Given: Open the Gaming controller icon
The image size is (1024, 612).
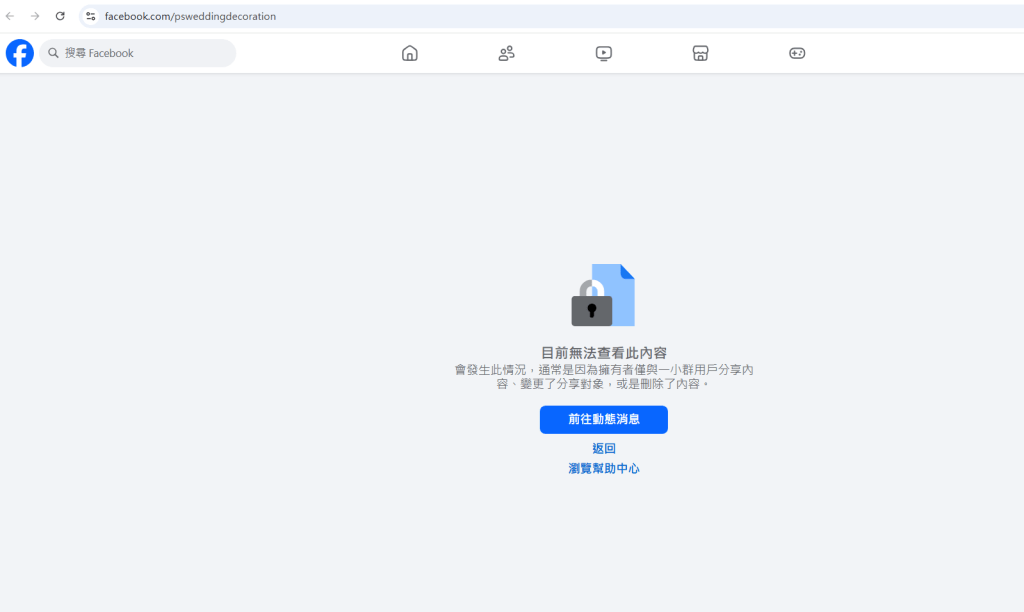Looking at the screenshot, I should click(797, 53).
